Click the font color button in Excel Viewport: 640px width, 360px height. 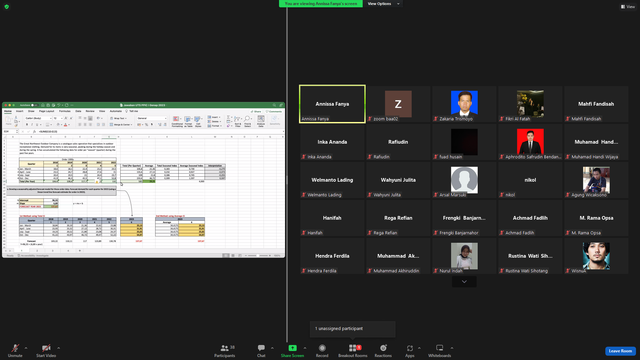click(x=65, y=124)
